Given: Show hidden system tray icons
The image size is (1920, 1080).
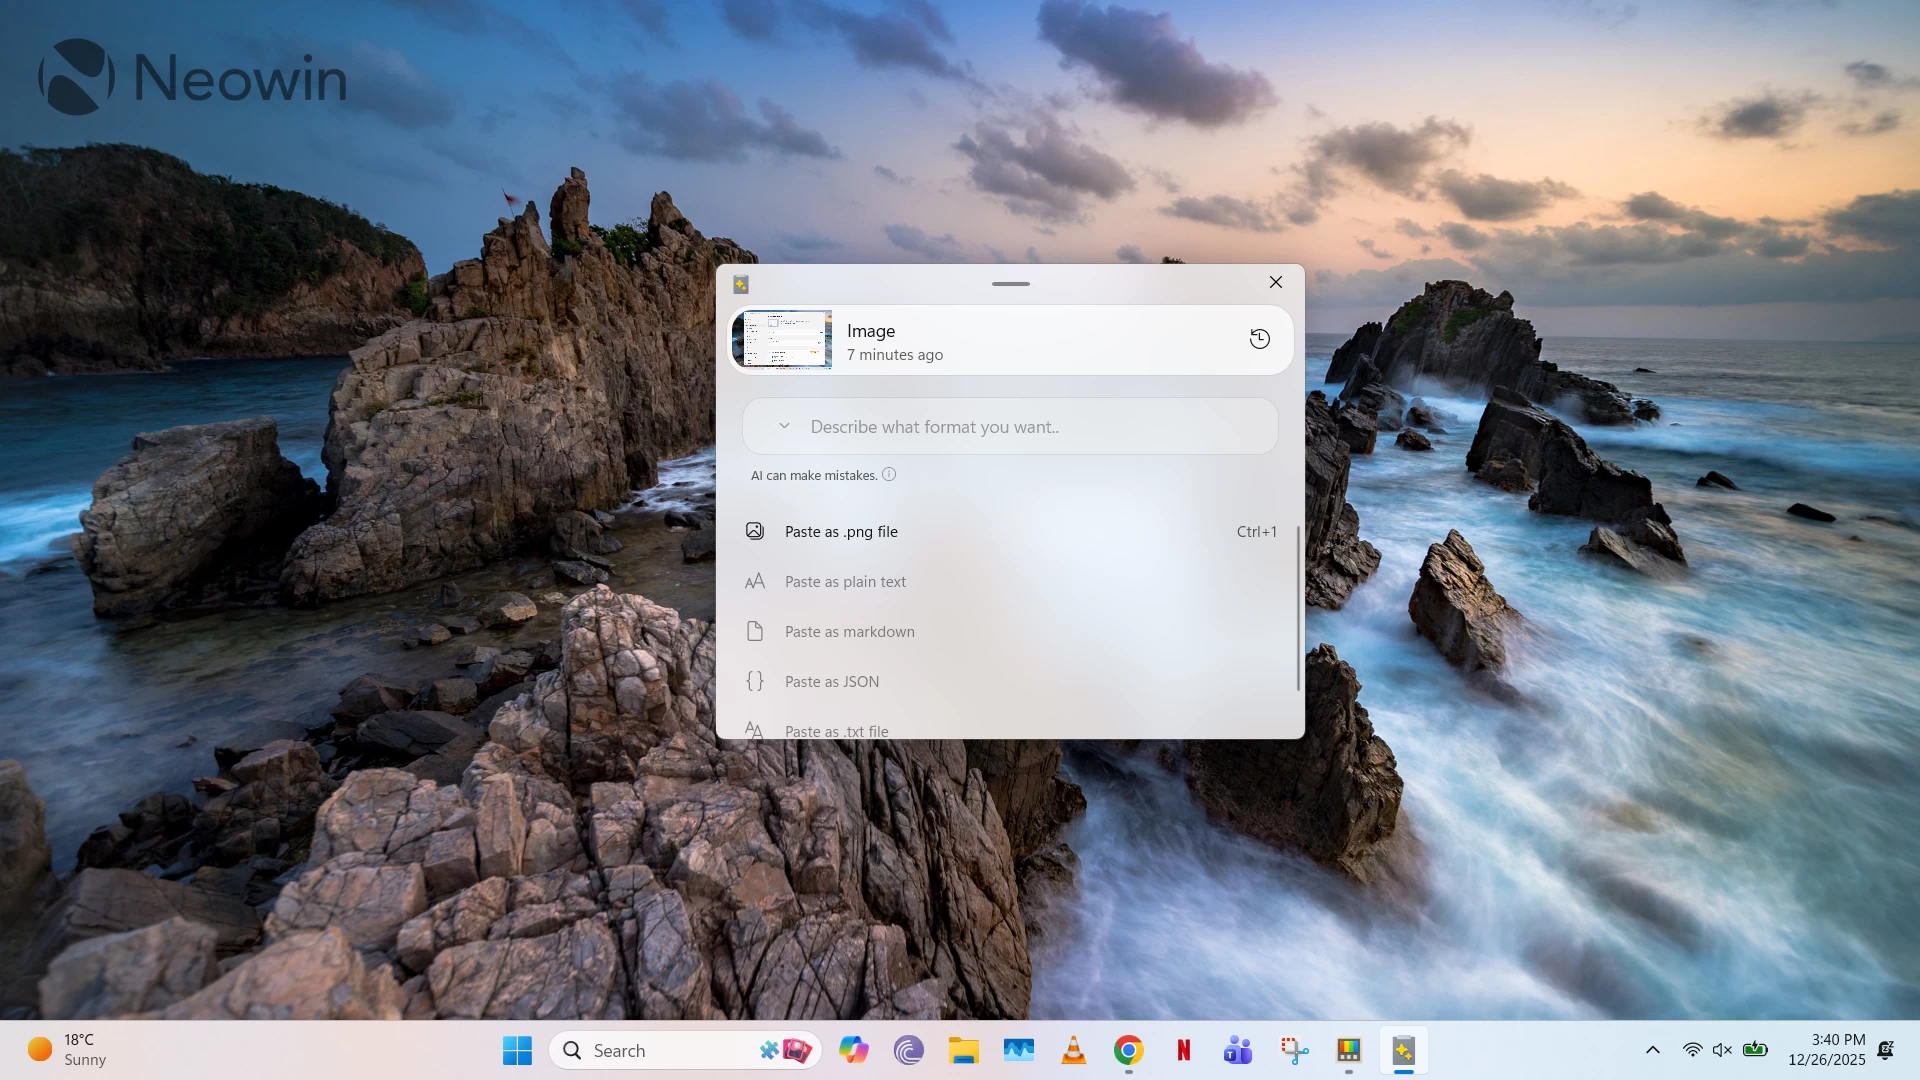Looking at the screenshot, I should pyautogui.click(x=1653, y=1050).
